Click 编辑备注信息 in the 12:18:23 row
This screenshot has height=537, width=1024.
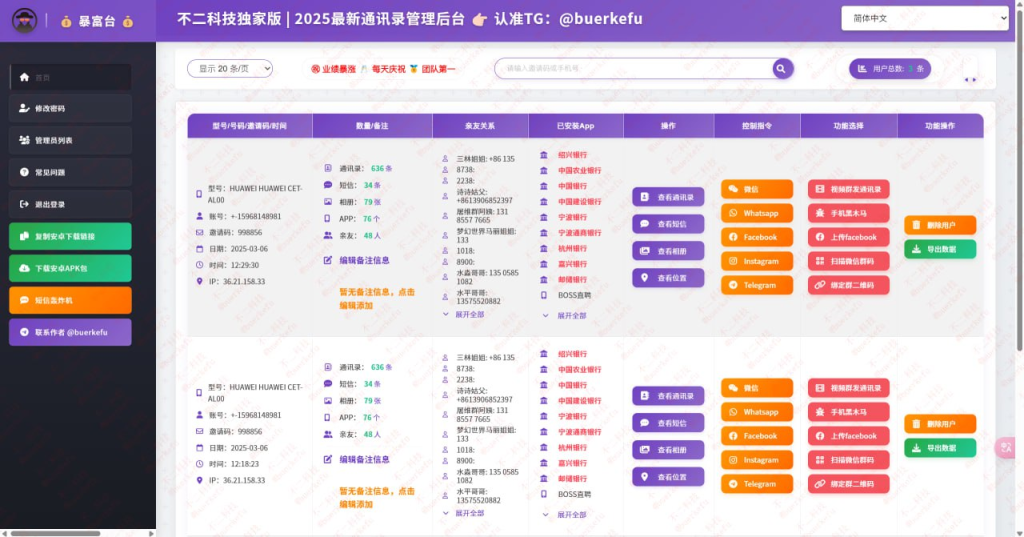(357, 459)
